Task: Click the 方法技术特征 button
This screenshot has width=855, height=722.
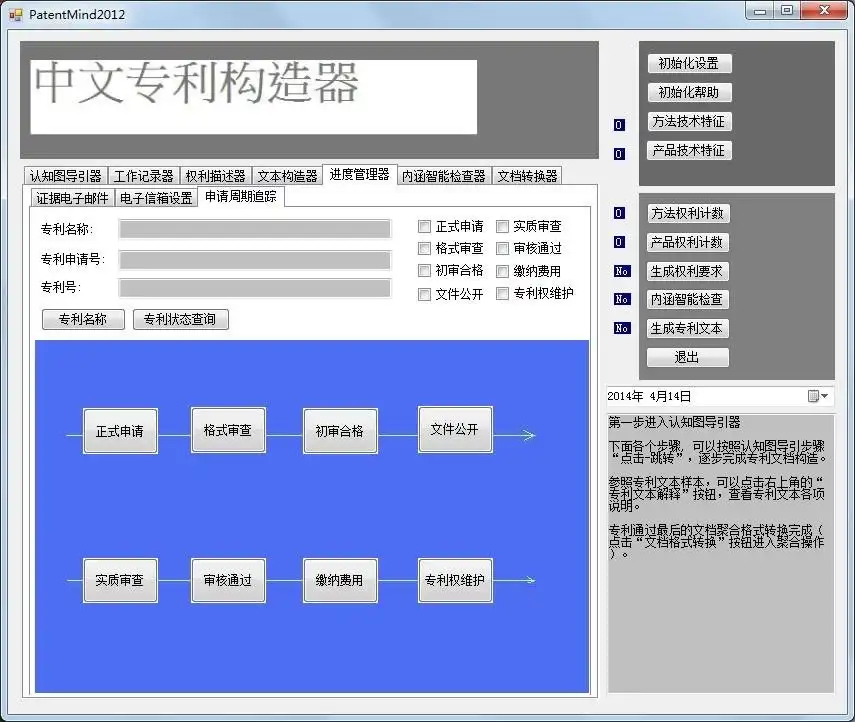Action: point(689,121)
